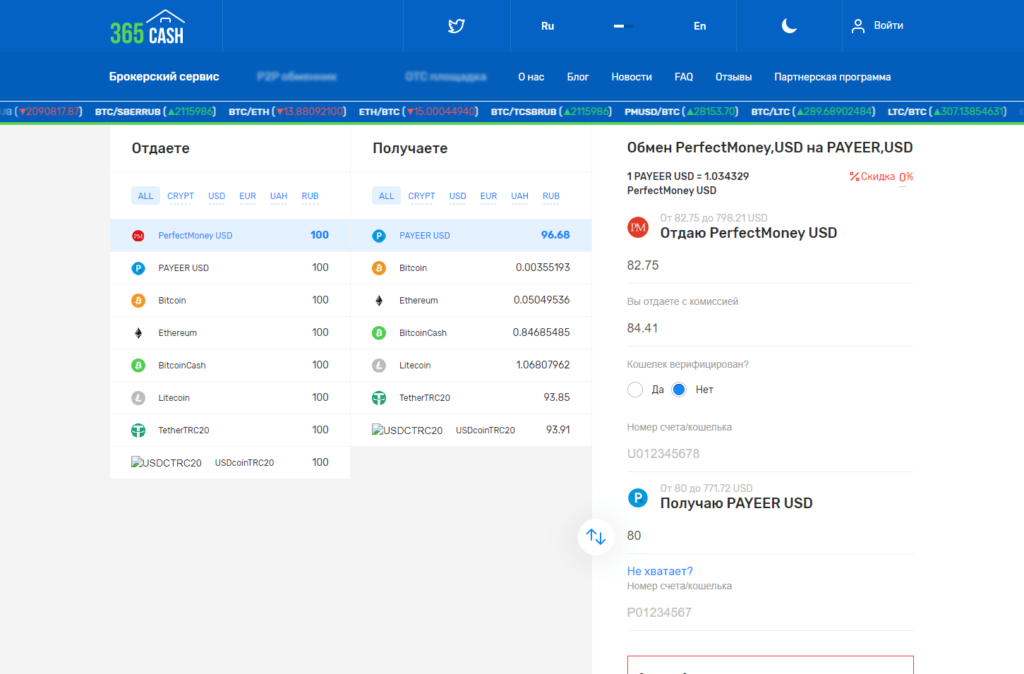1024x674 pixels.
Task: Switch language to Ru
Action: [x=547, y=26]
